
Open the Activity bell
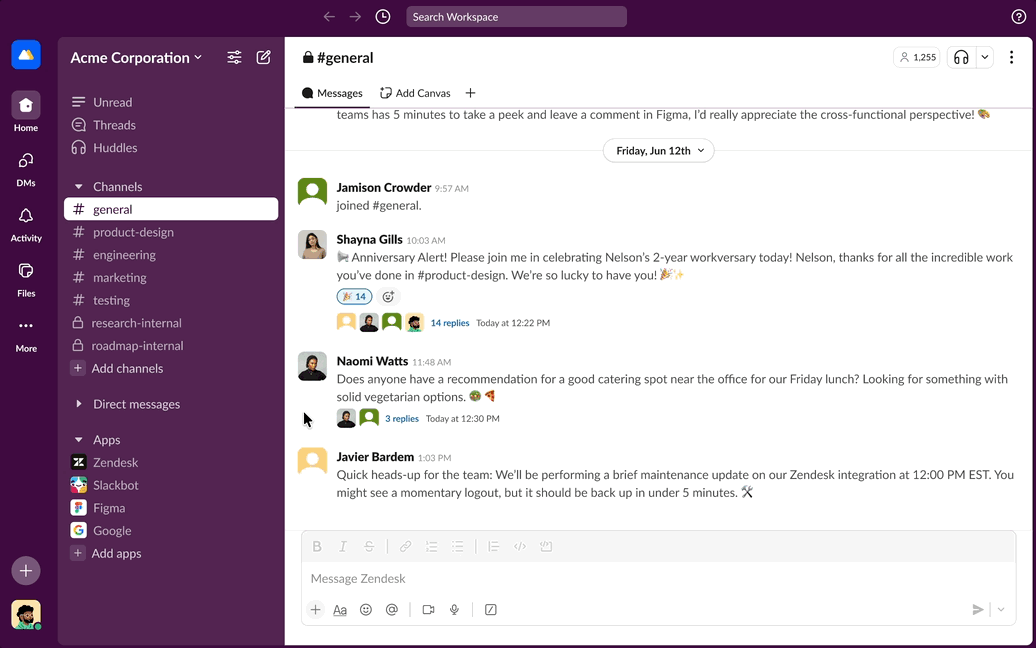tap(26, 225)
